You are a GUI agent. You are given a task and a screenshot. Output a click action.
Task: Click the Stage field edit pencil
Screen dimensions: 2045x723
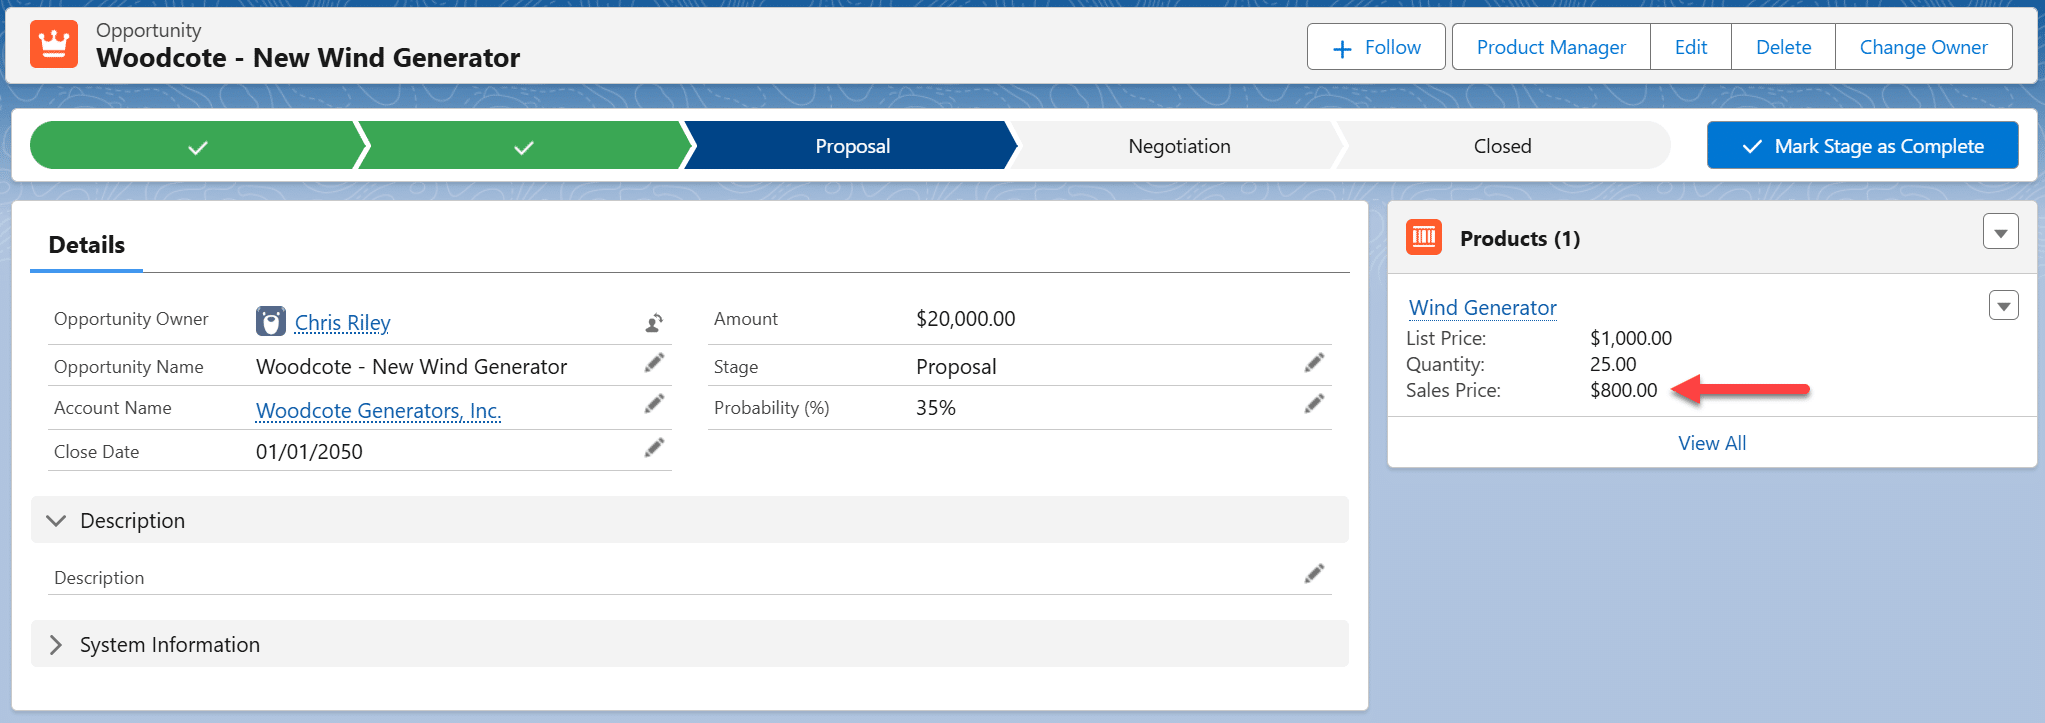pos(1314,363)
